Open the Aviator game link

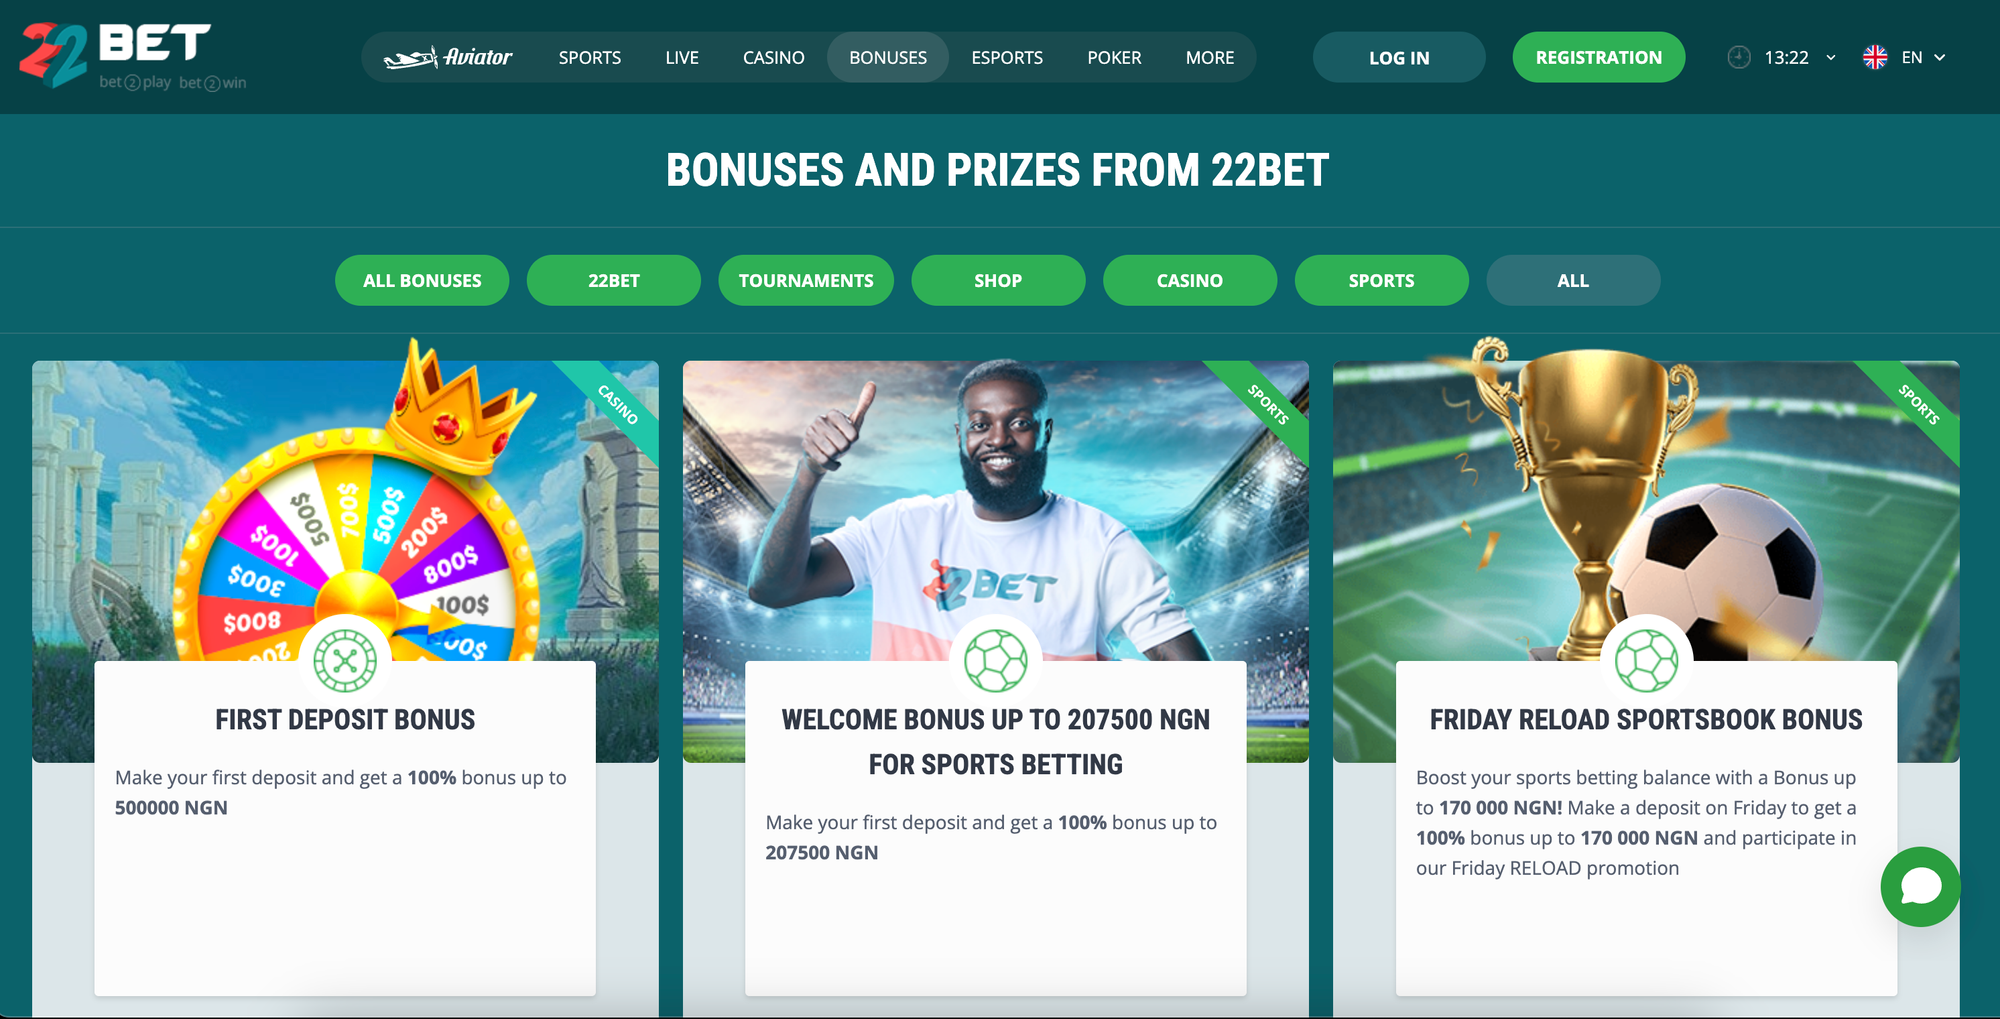click(x=448, y=57)
